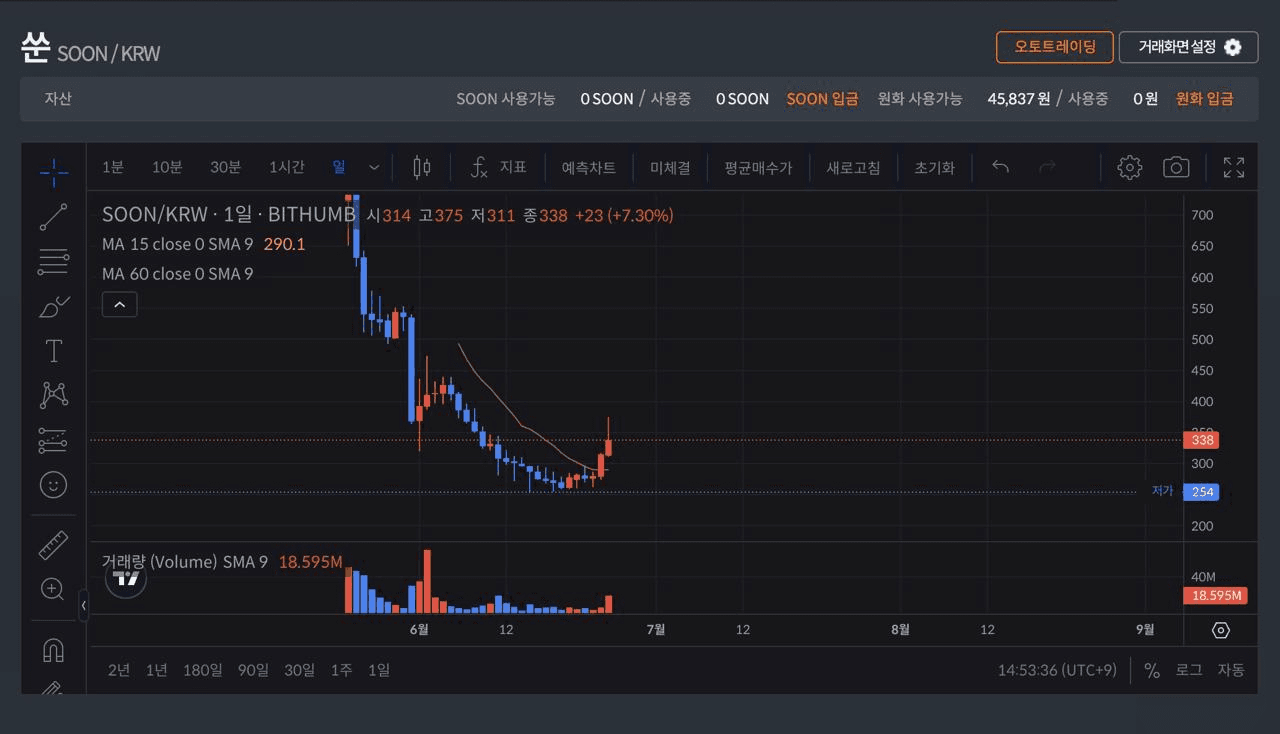Click the 45,837 원 available balance
Viewport: 1280px width, 734px height.
pos(1019,99)
